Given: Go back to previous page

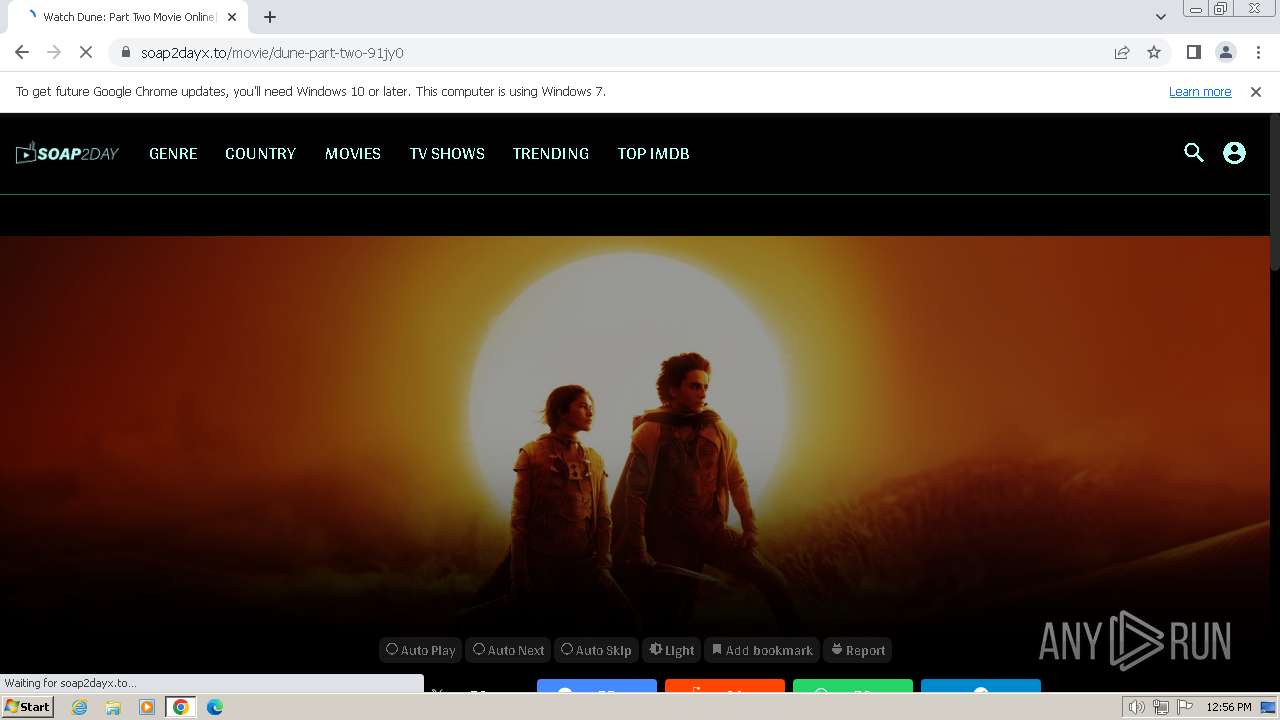Looking at the screenshot, I should 22,52.
